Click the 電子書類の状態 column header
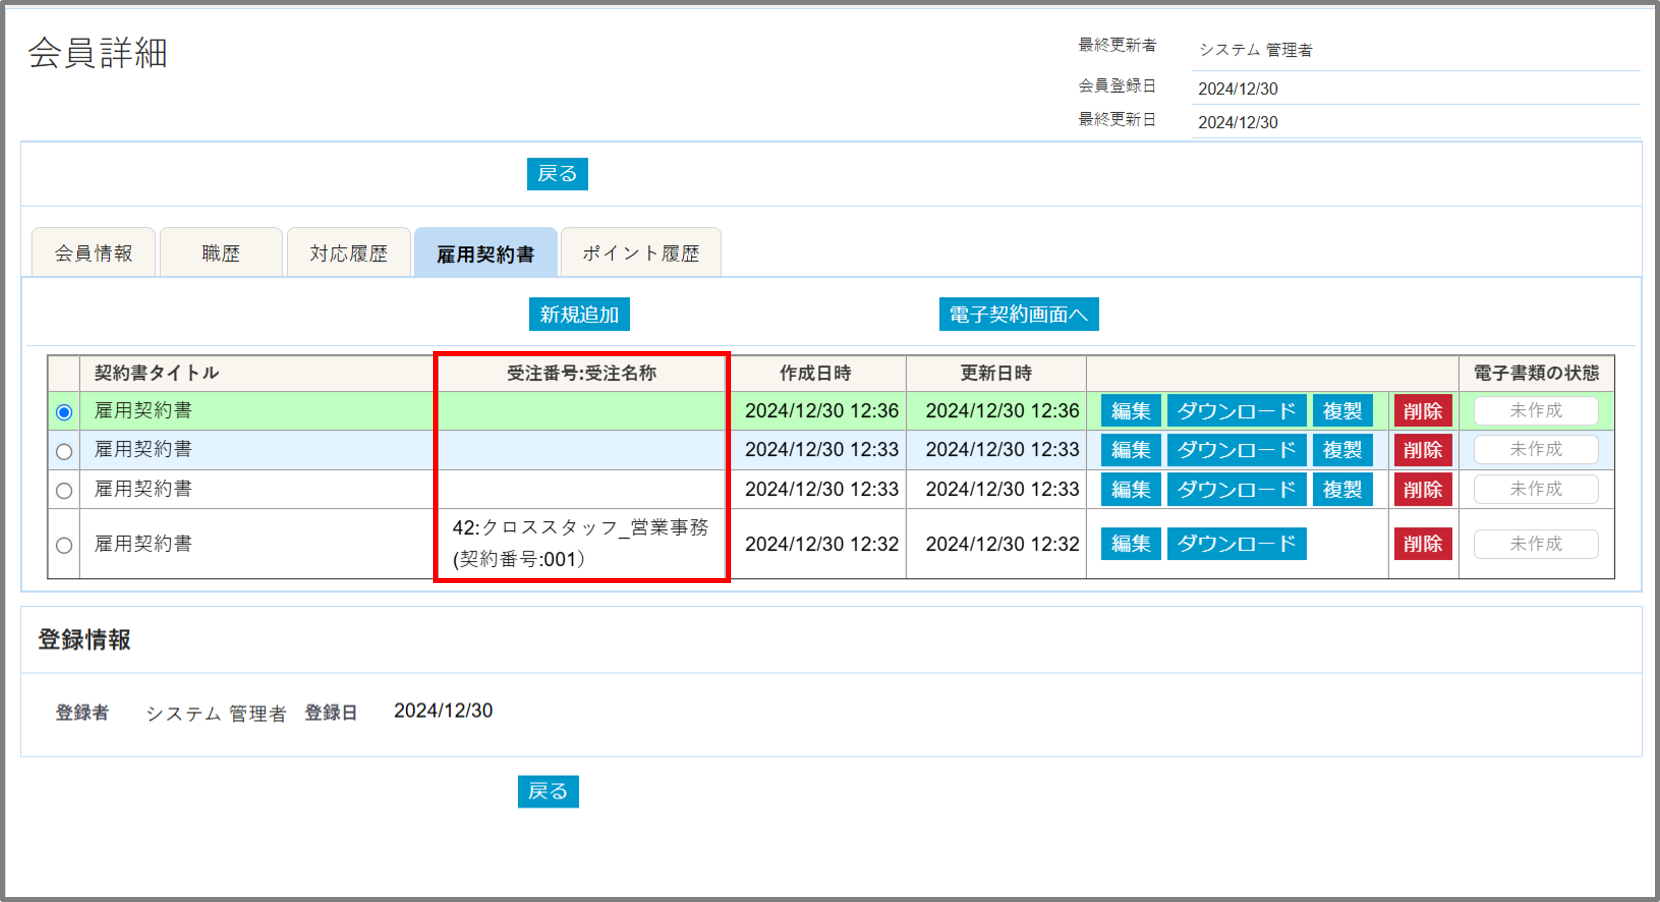The image size is (1660, 902). tap(1537, 373)
